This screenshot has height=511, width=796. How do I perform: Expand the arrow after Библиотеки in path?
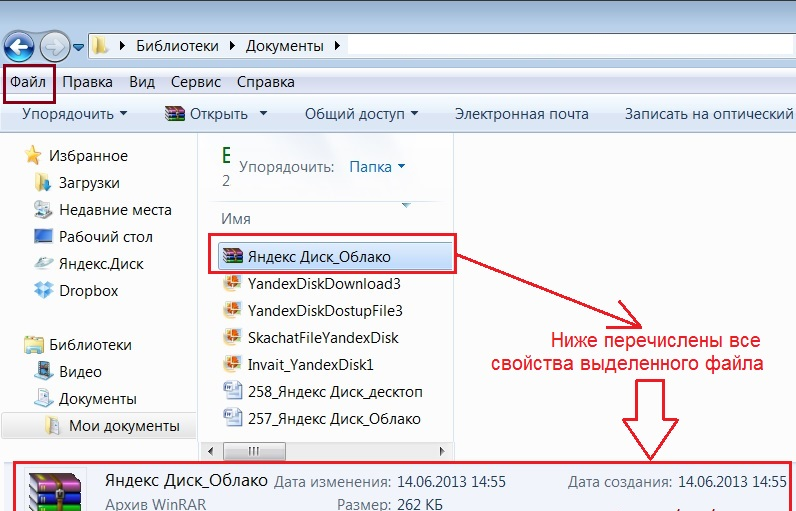232,46
